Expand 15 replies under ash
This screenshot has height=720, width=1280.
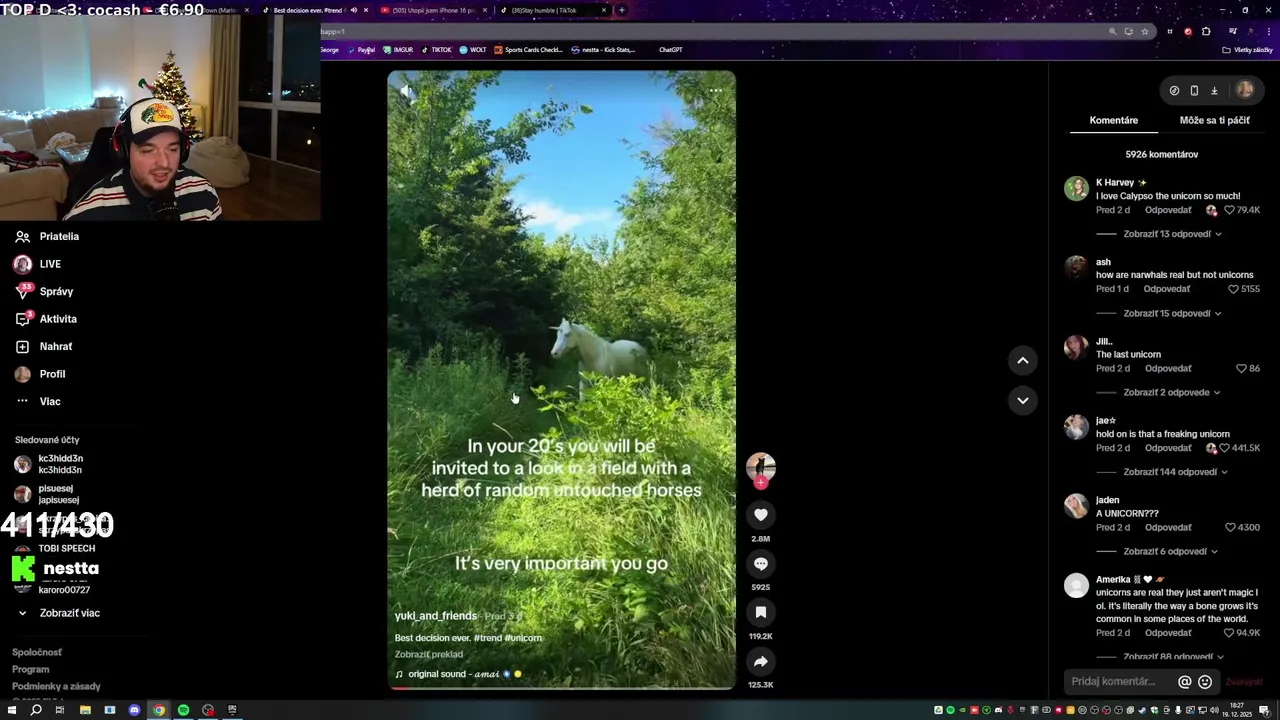point(1172,313)
